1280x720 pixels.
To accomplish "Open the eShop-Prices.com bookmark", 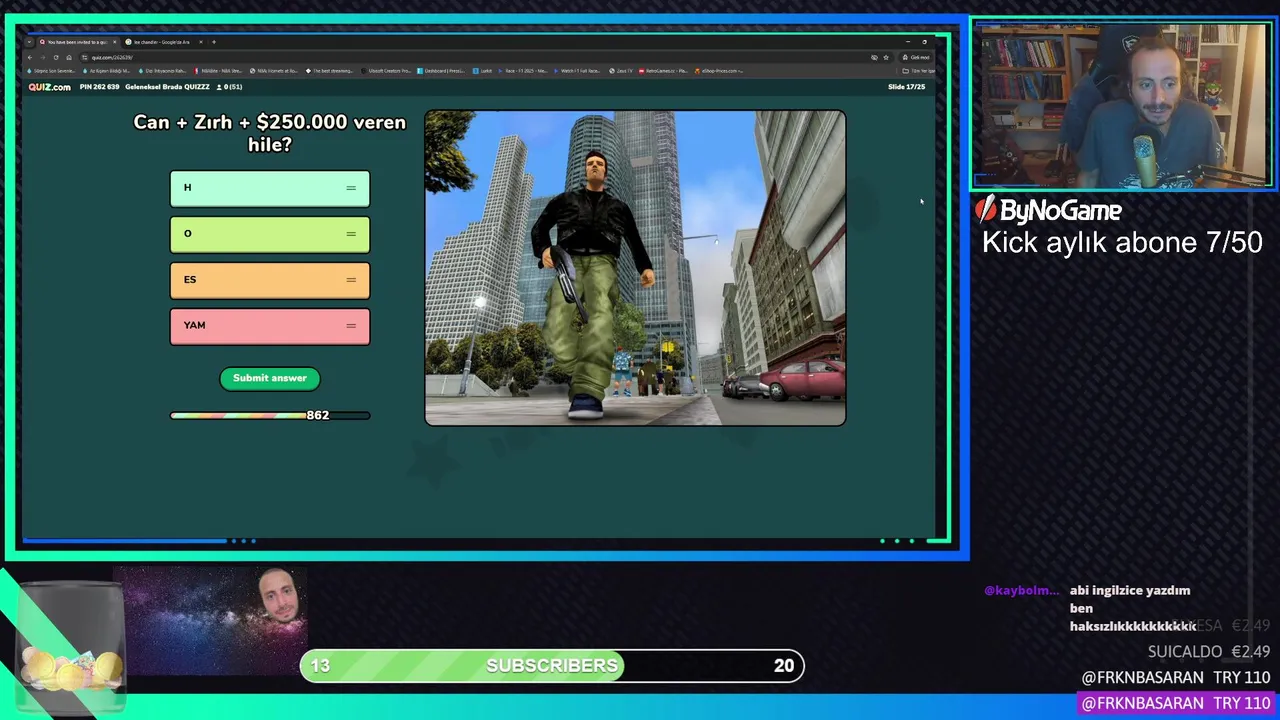I will click(x=719, y=71).
